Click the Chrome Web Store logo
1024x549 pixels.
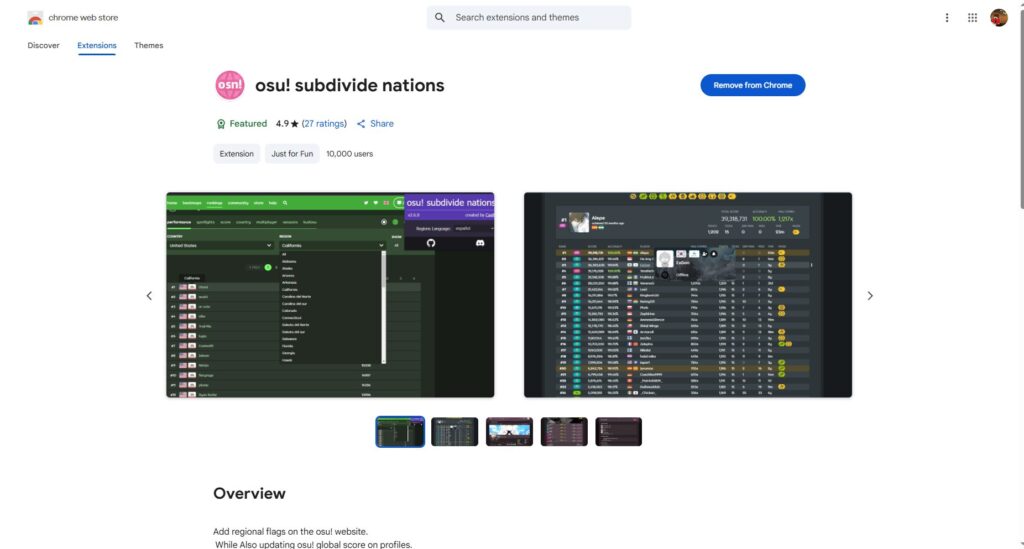click(x=35, y=18)
